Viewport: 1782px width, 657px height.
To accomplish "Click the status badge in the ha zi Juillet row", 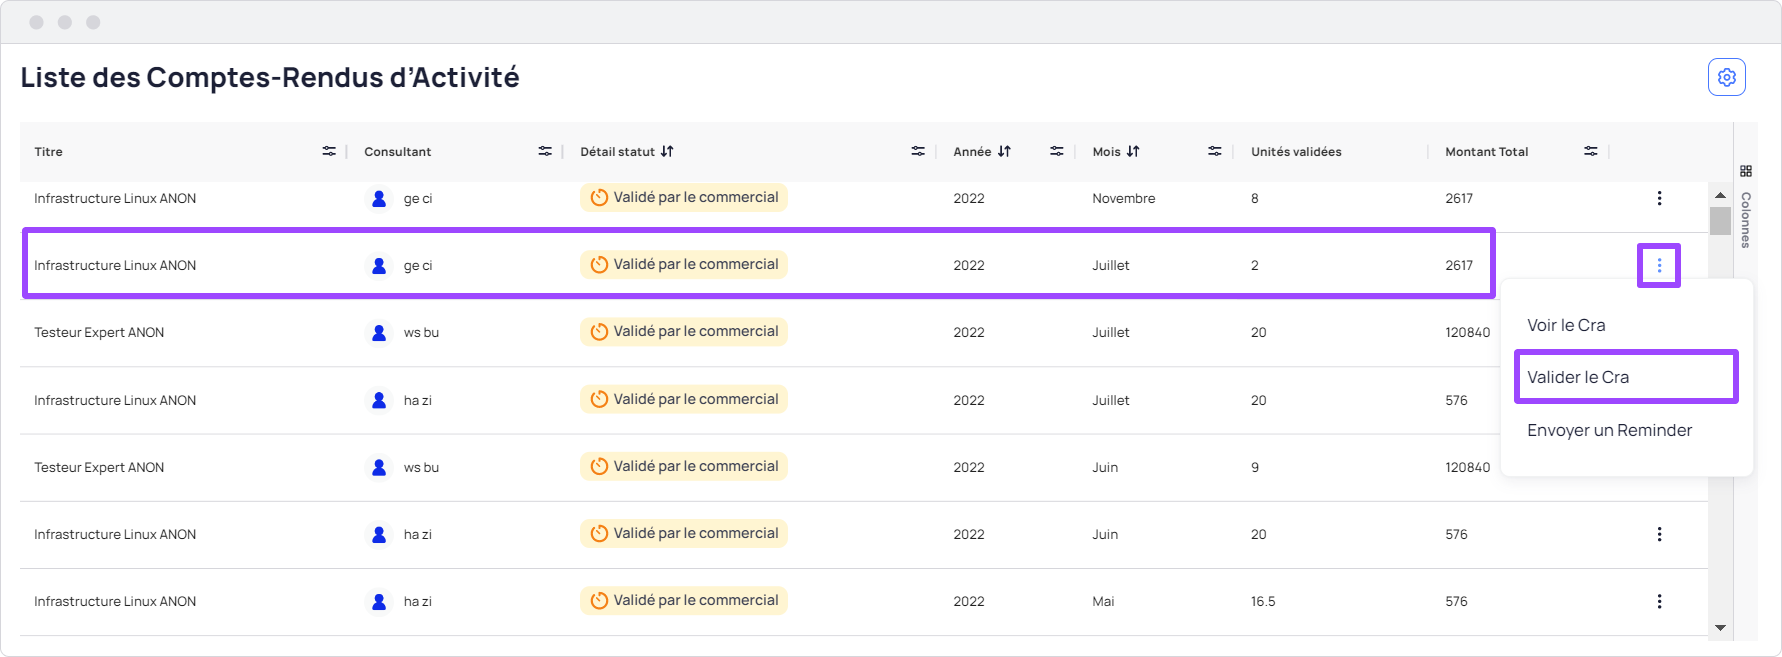I will pos(684,399).
